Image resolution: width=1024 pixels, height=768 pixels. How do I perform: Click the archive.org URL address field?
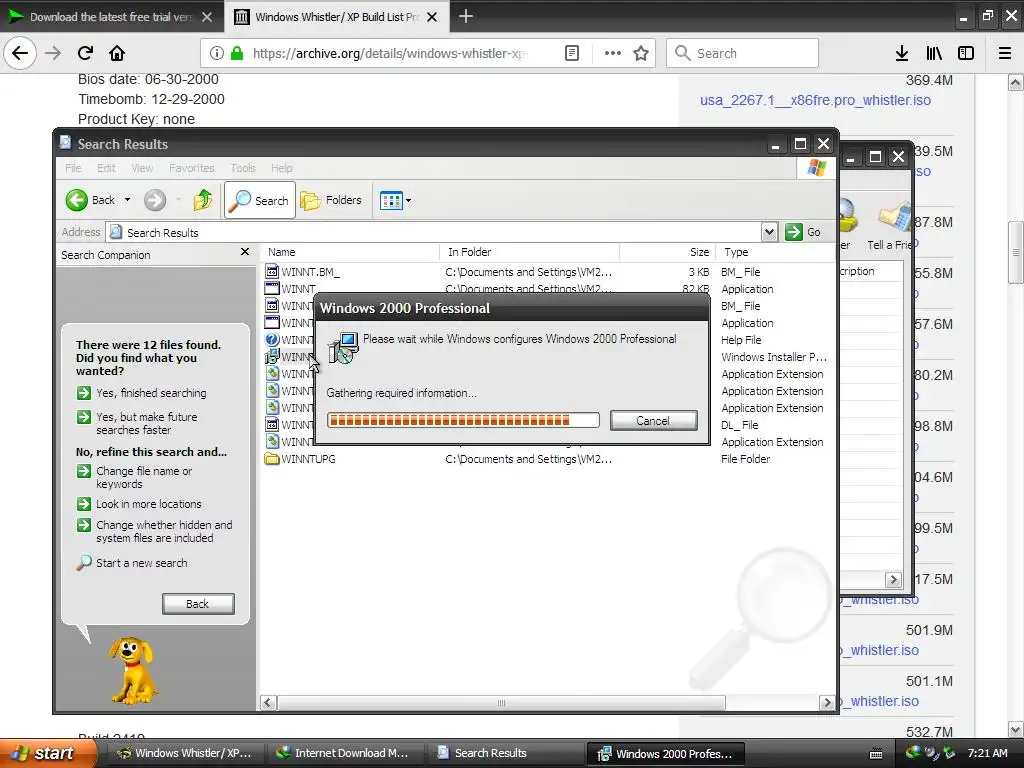click(389, 53)
